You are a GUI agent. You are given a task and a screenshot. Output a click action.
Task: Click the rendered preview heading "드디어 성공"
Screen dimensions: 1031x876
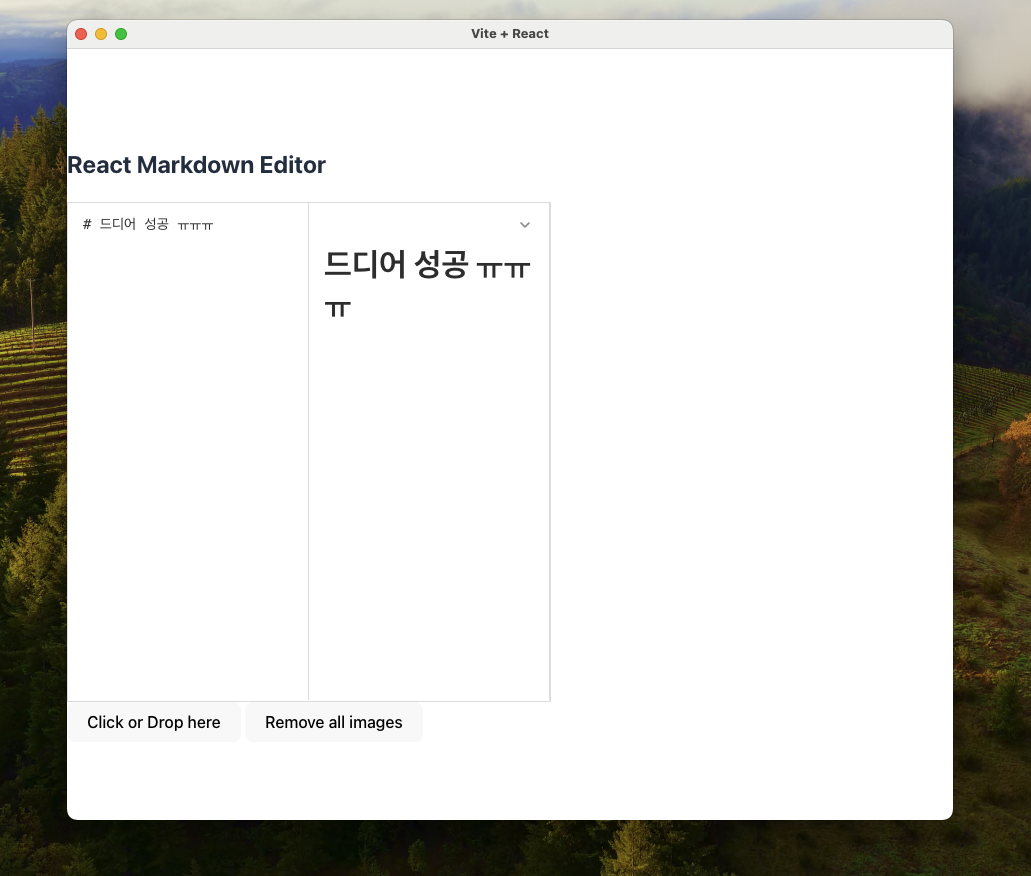(396, 264)
